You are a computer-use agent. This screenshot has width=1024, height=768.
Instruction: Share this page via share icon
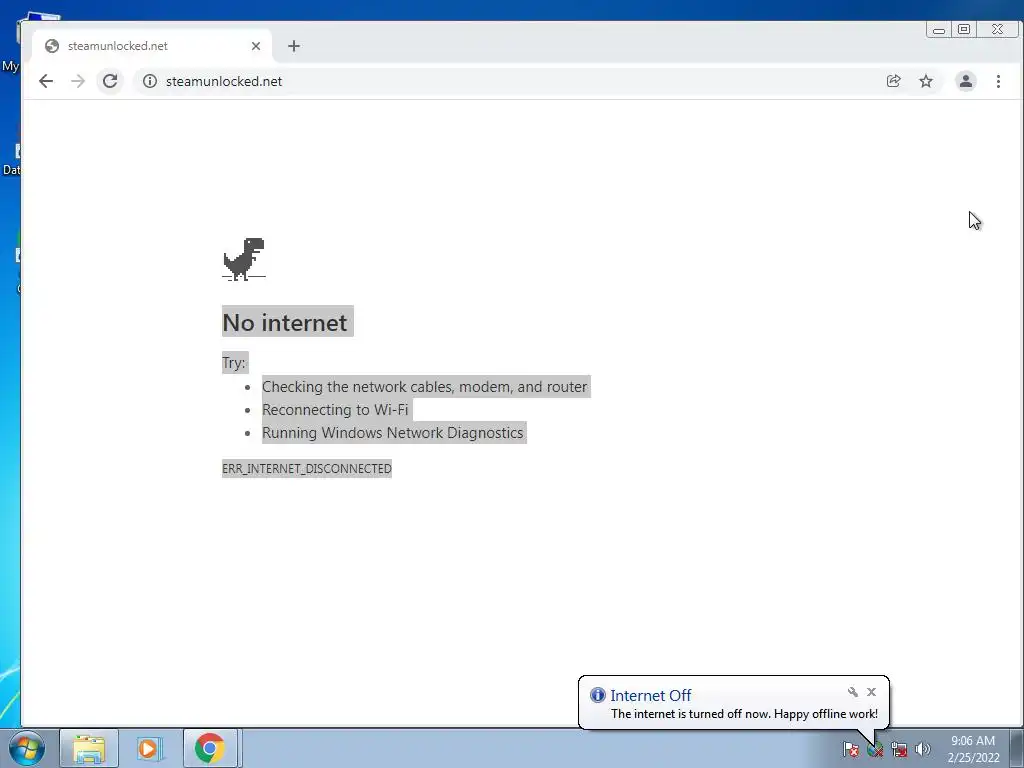893,81
